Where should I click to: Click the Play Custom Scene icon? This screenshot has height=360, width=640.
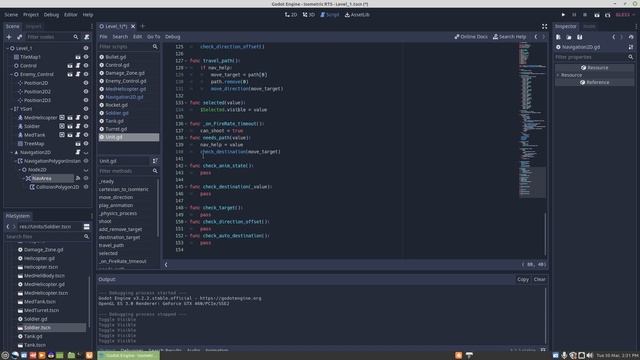click(607, 15)
